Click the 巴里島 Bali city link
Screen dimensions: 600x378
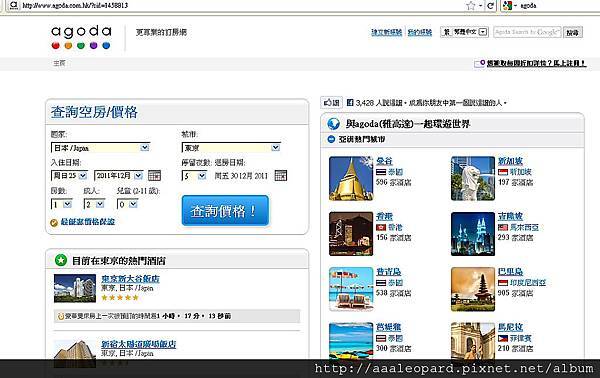coord(510,272)
